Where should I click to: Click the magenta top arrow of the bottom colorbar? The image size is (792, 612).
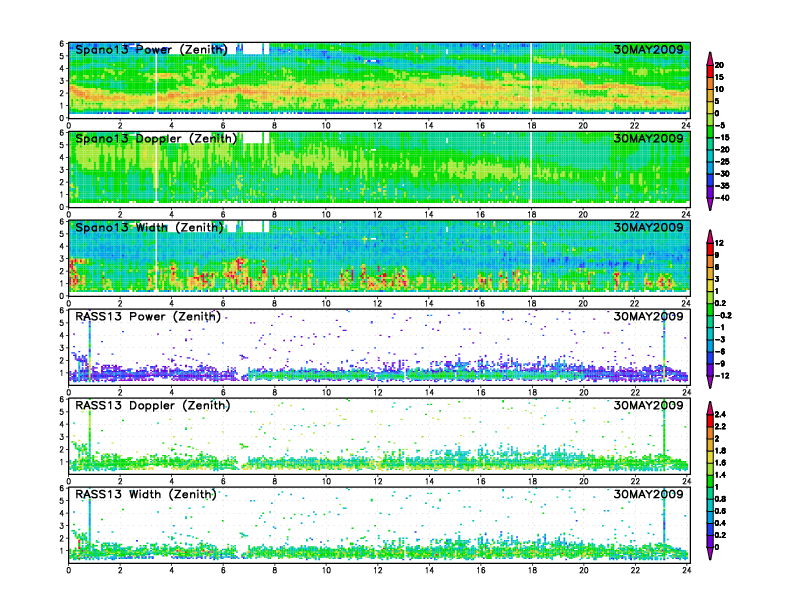[710, 408]
